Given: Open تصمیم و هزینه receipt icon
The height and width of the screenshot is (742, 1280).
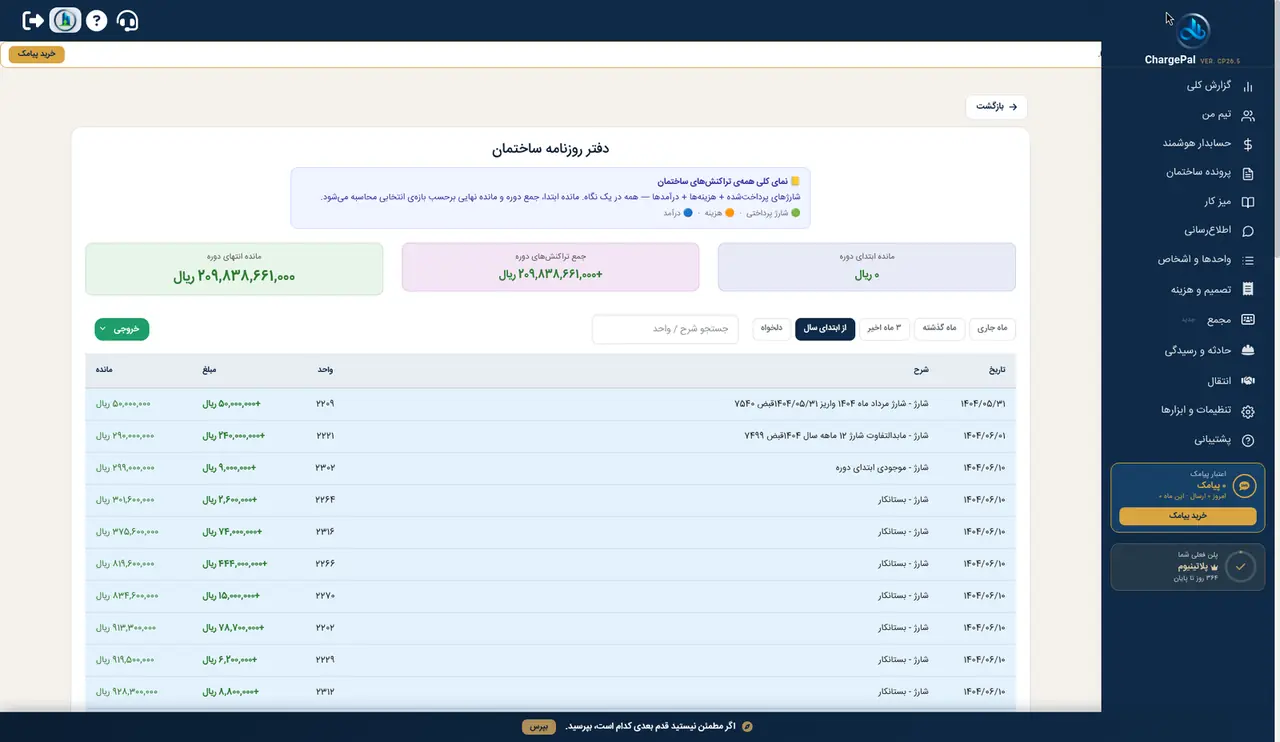Looking at the screenshot, I should (1247, 289).
